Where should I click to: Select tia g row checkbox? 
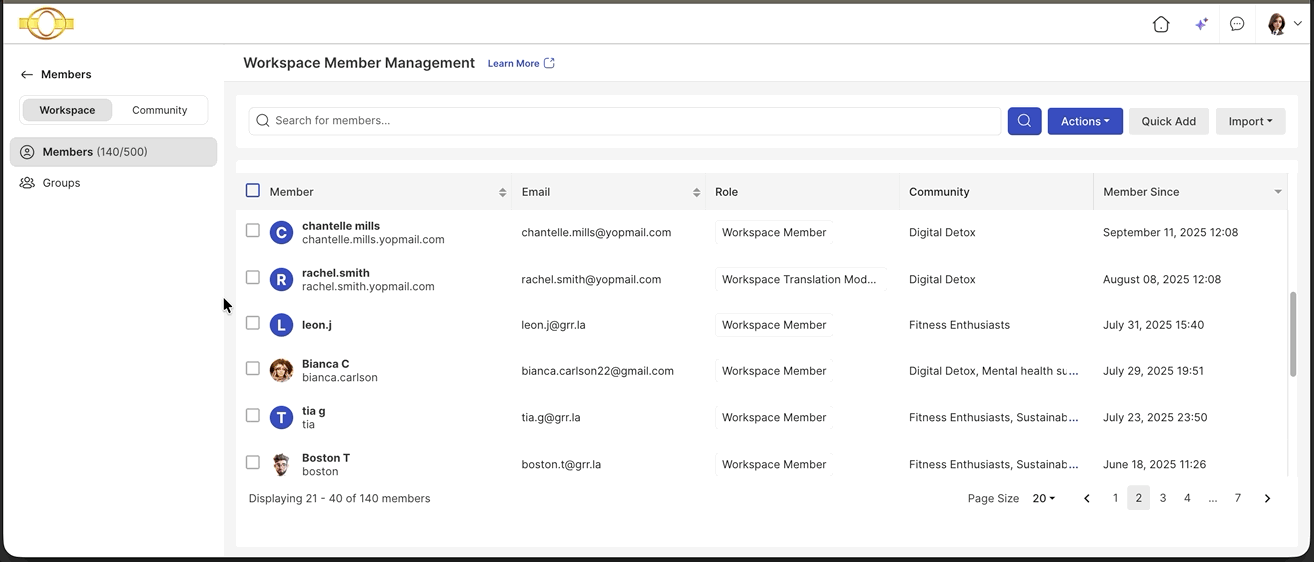(x=253, y=415)
